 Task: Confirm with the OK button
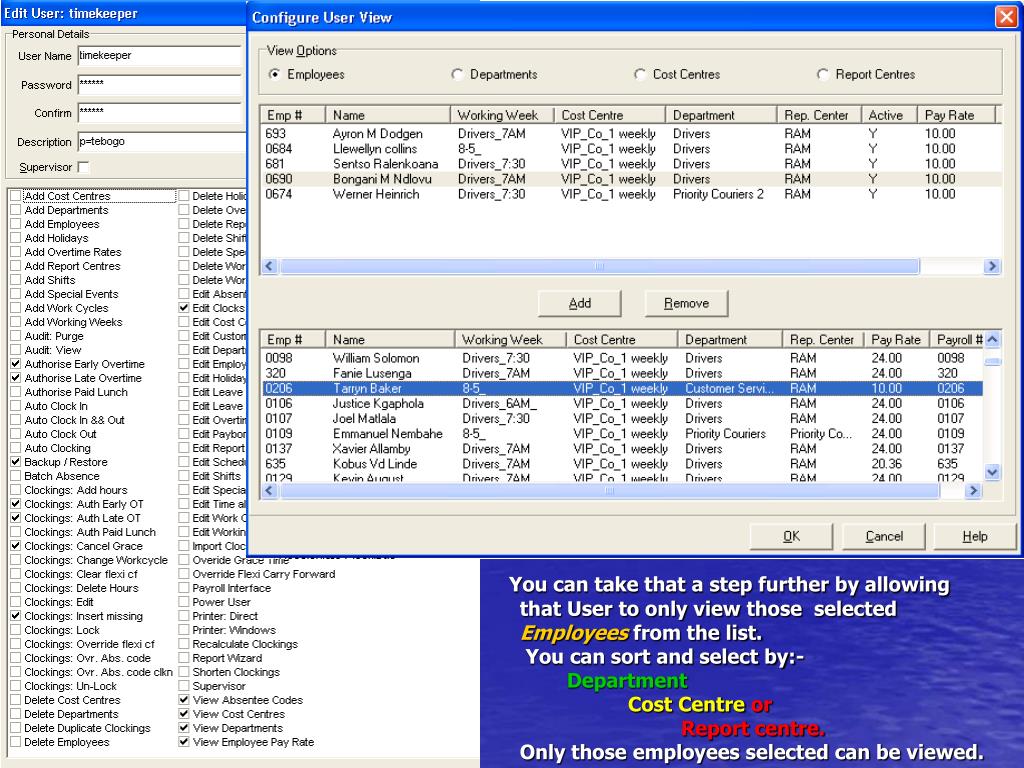tap(791, 537)
